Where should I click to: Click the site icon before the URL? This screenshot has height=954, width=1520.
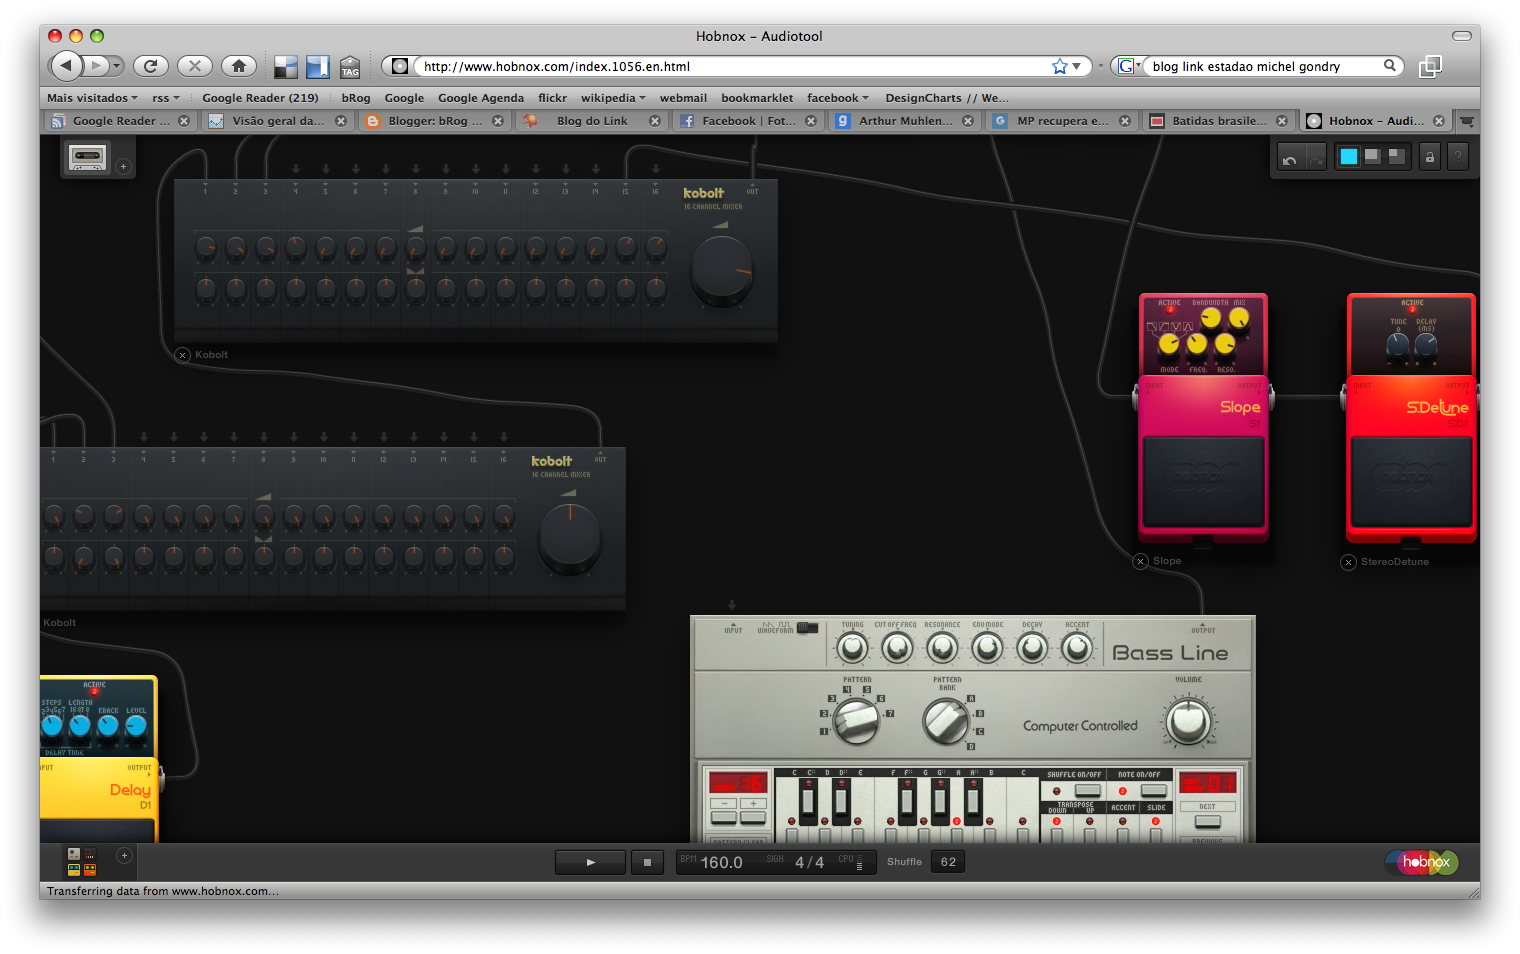pyautogui.click(x=400, y=66)
